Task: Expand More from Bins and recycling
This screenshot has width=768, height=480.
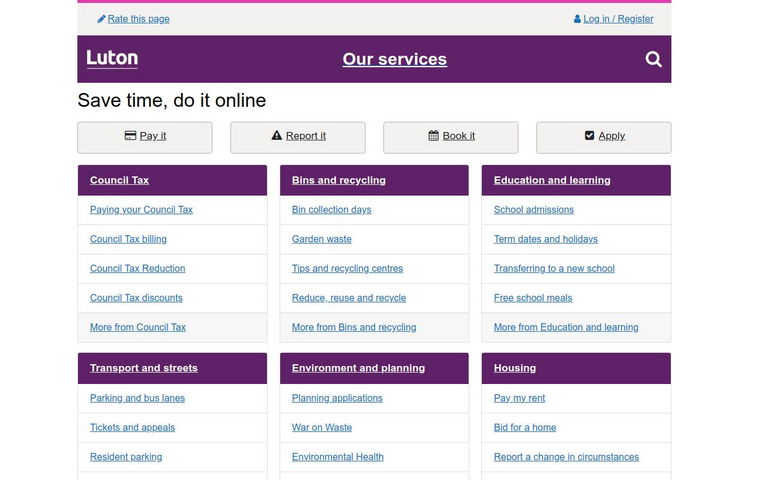Action: tap(353, 328)
